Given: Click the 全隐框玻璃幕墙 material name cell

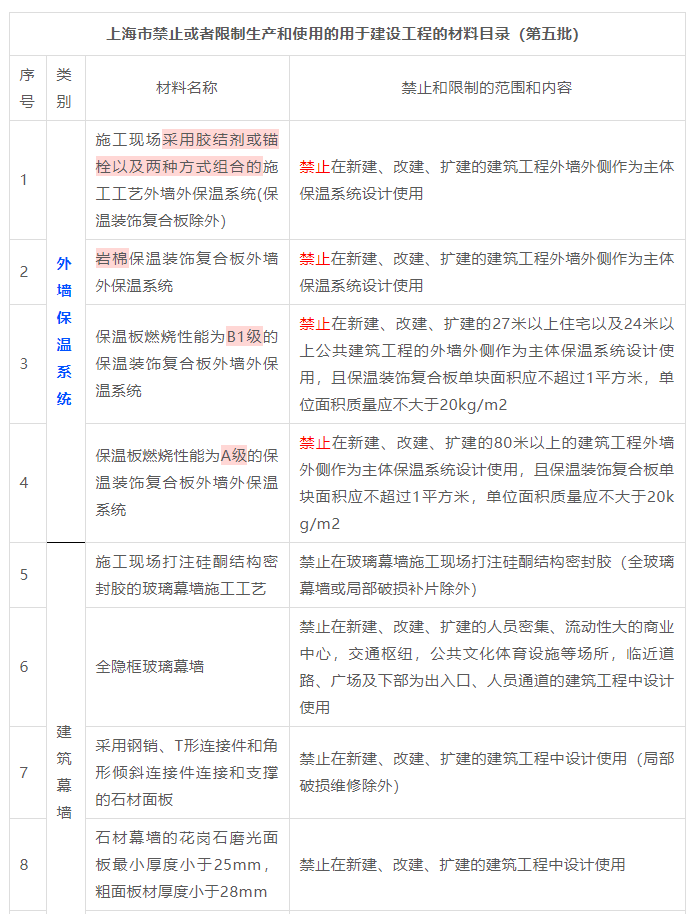Looking at the screenshot, I should (x=150, y=666).
